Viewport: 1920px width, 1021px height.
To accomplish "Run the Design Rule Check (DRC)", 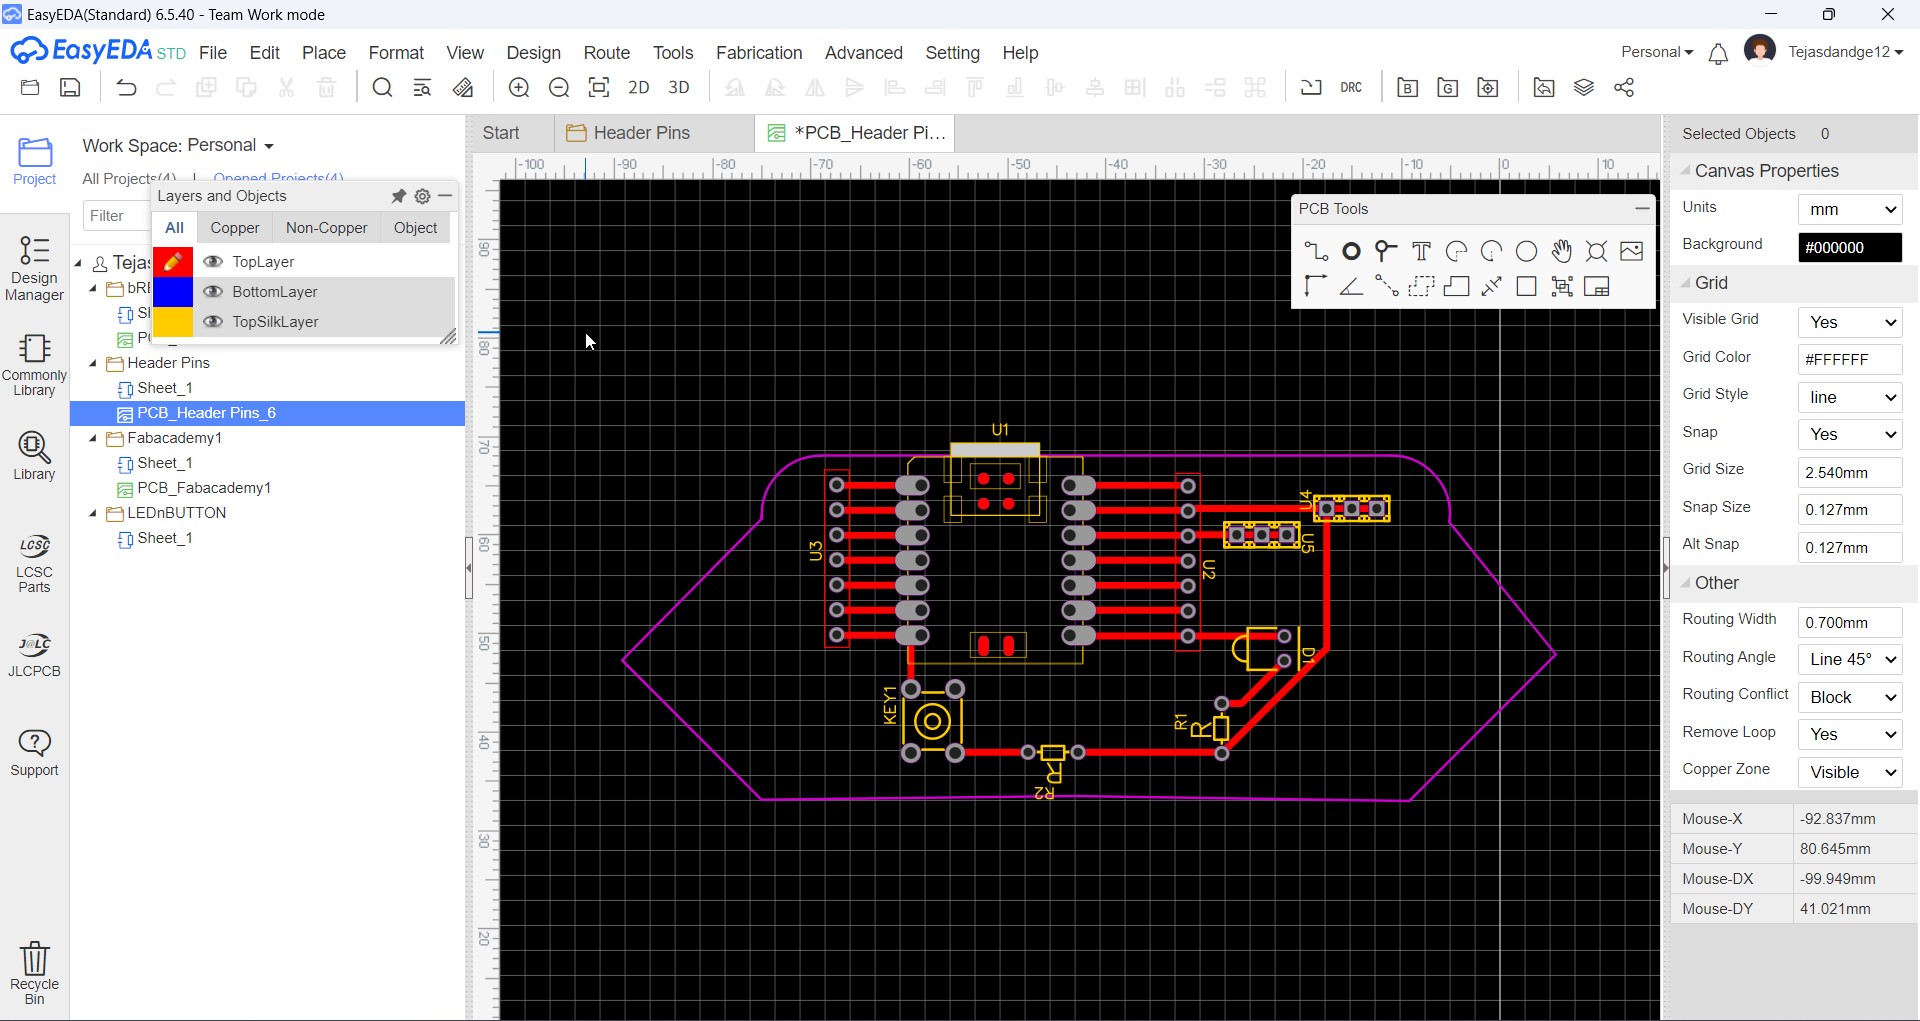I will tap(1352, 88).
